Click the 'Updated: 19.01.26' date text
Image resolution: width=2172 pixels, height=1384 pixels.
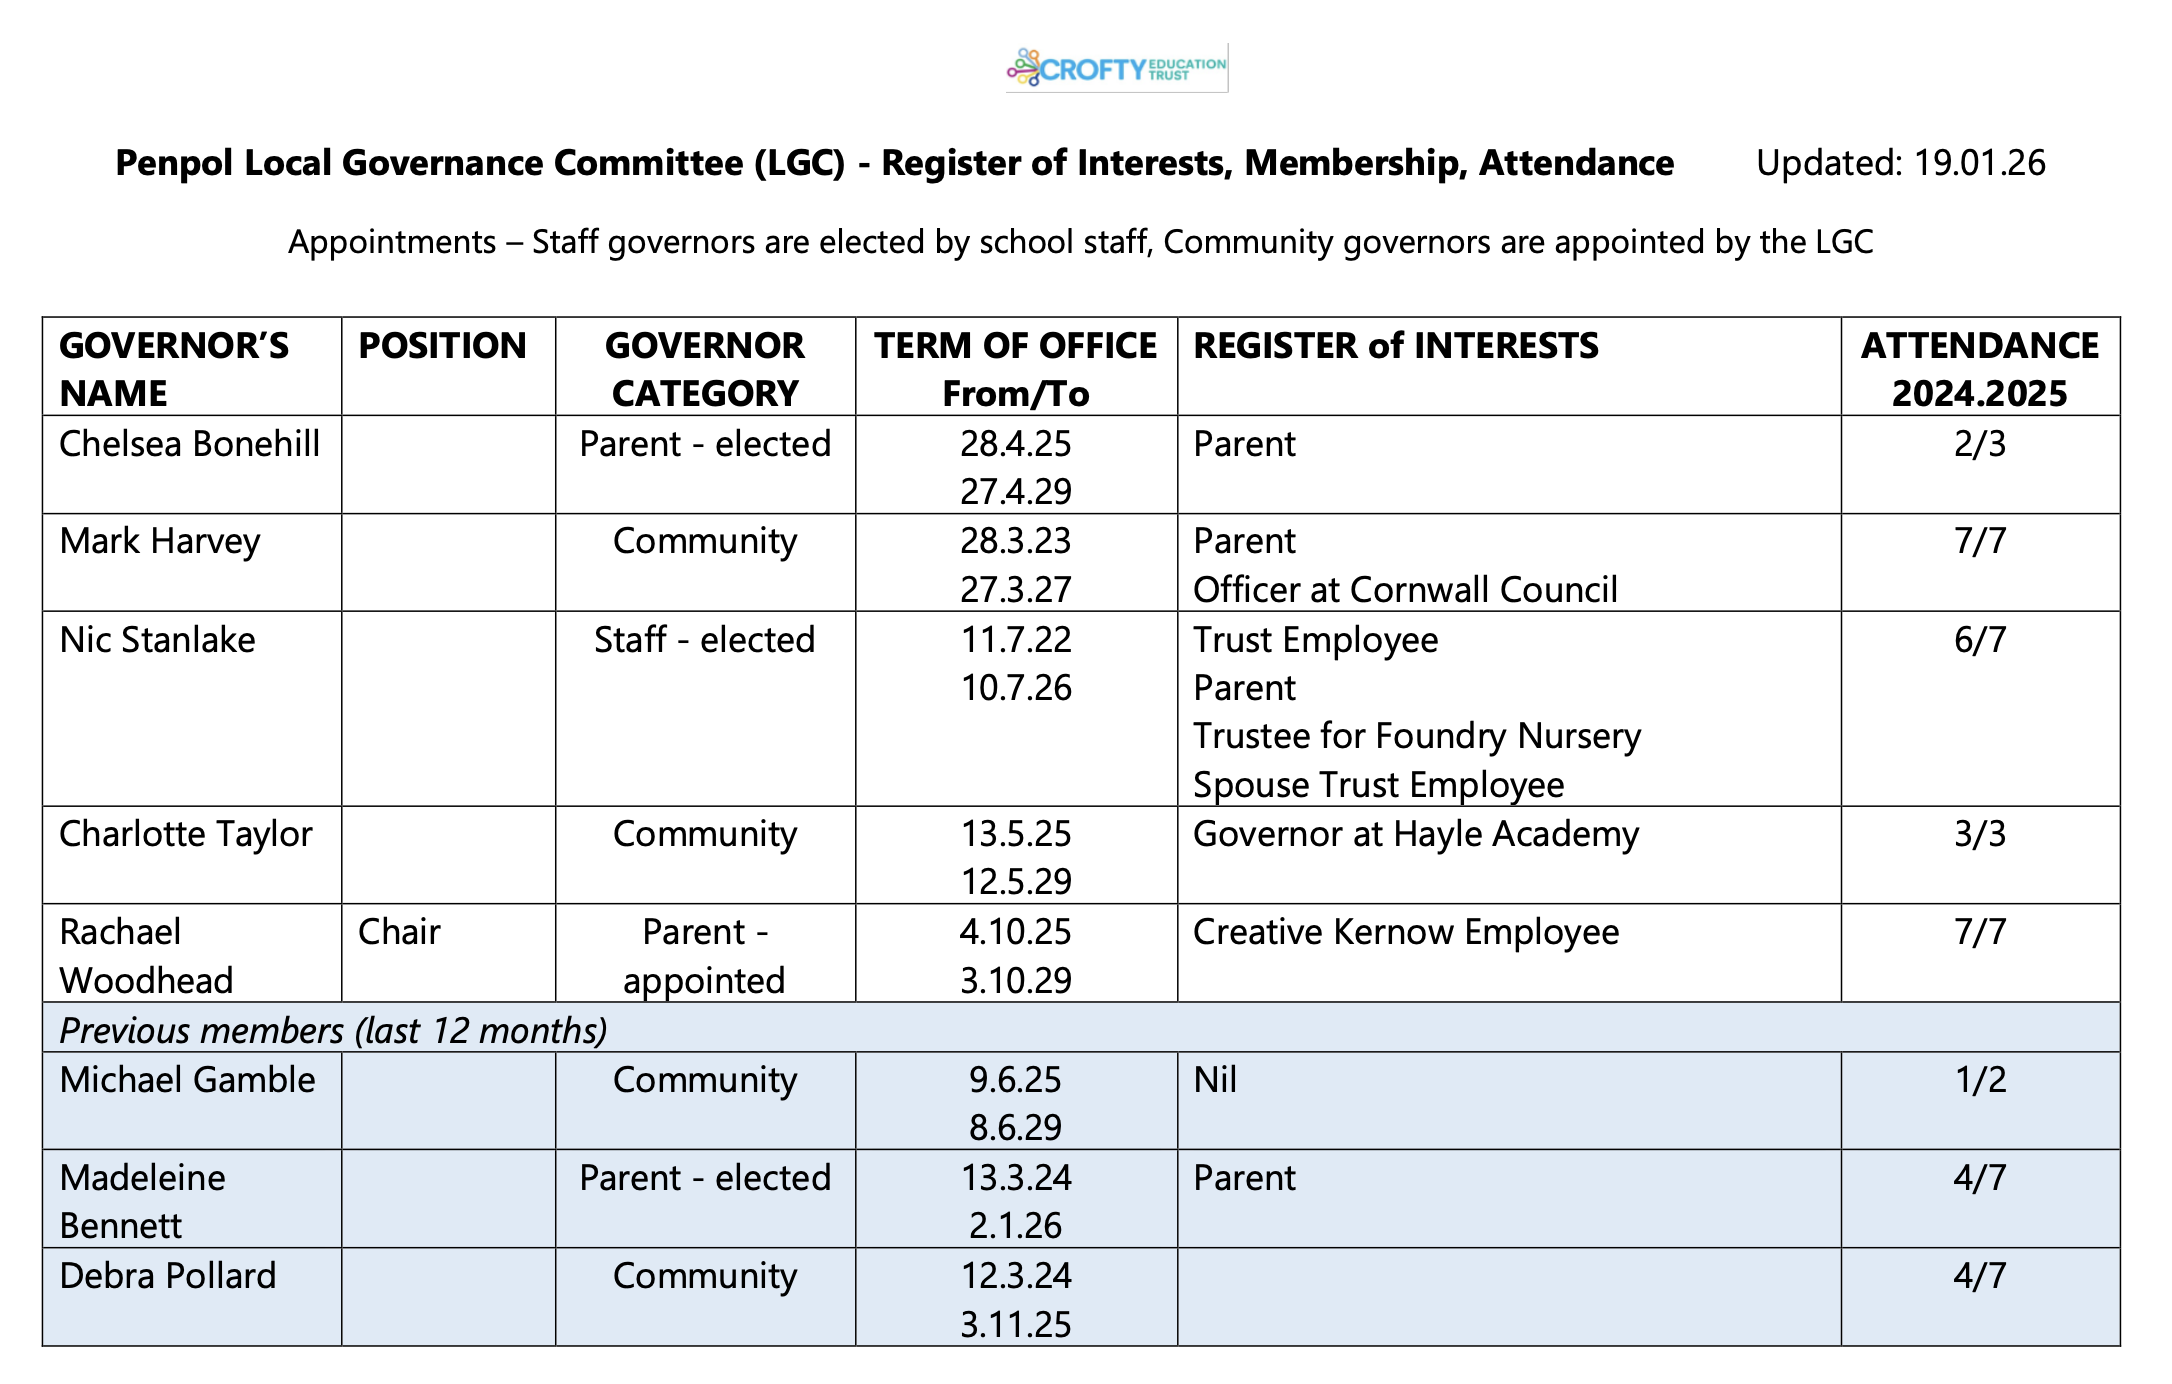click(x=1900, y=163)
